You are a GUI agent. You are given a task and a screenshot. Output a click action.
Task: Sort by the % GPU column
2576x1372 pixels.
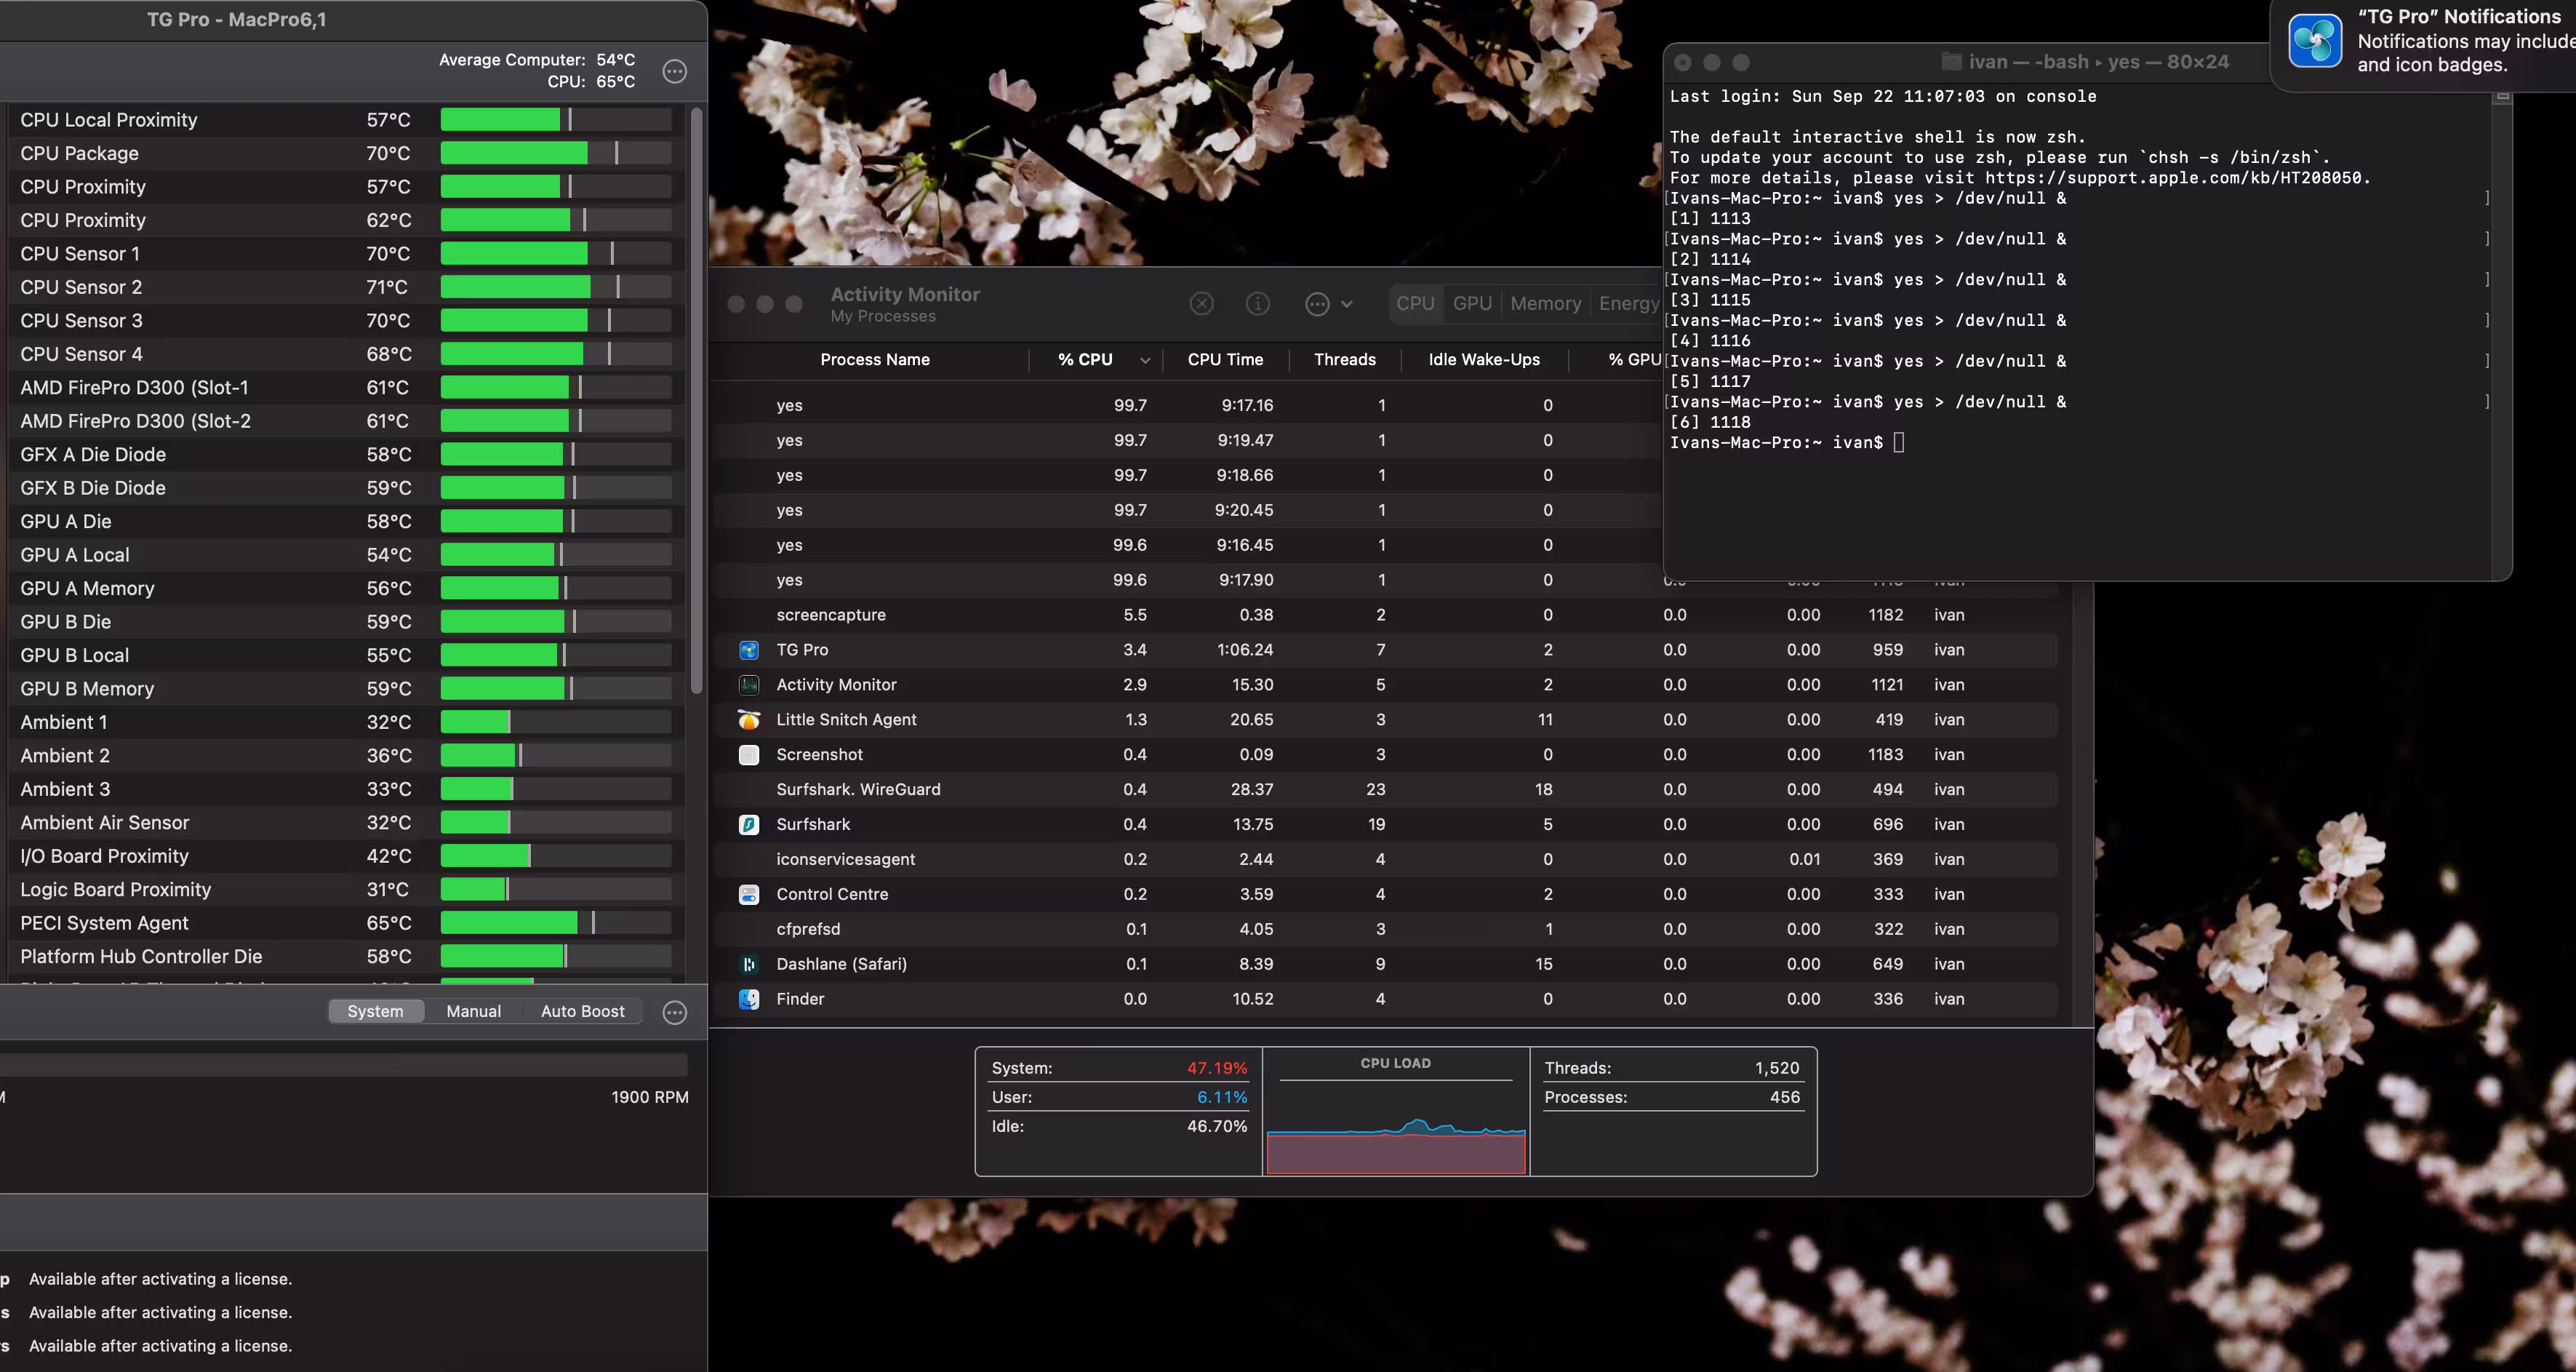[x=1634, y=360]
